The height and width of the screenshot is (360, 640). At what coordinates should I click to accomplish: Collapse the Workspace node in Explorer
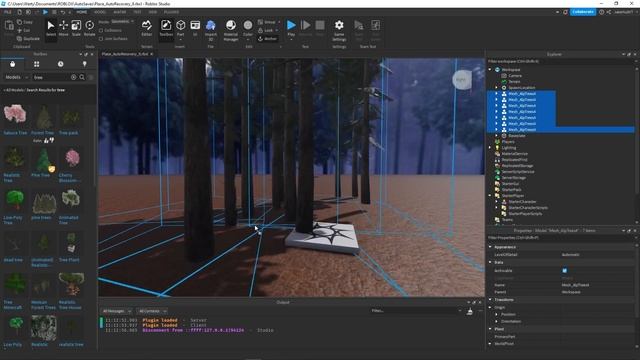point(490,69)
